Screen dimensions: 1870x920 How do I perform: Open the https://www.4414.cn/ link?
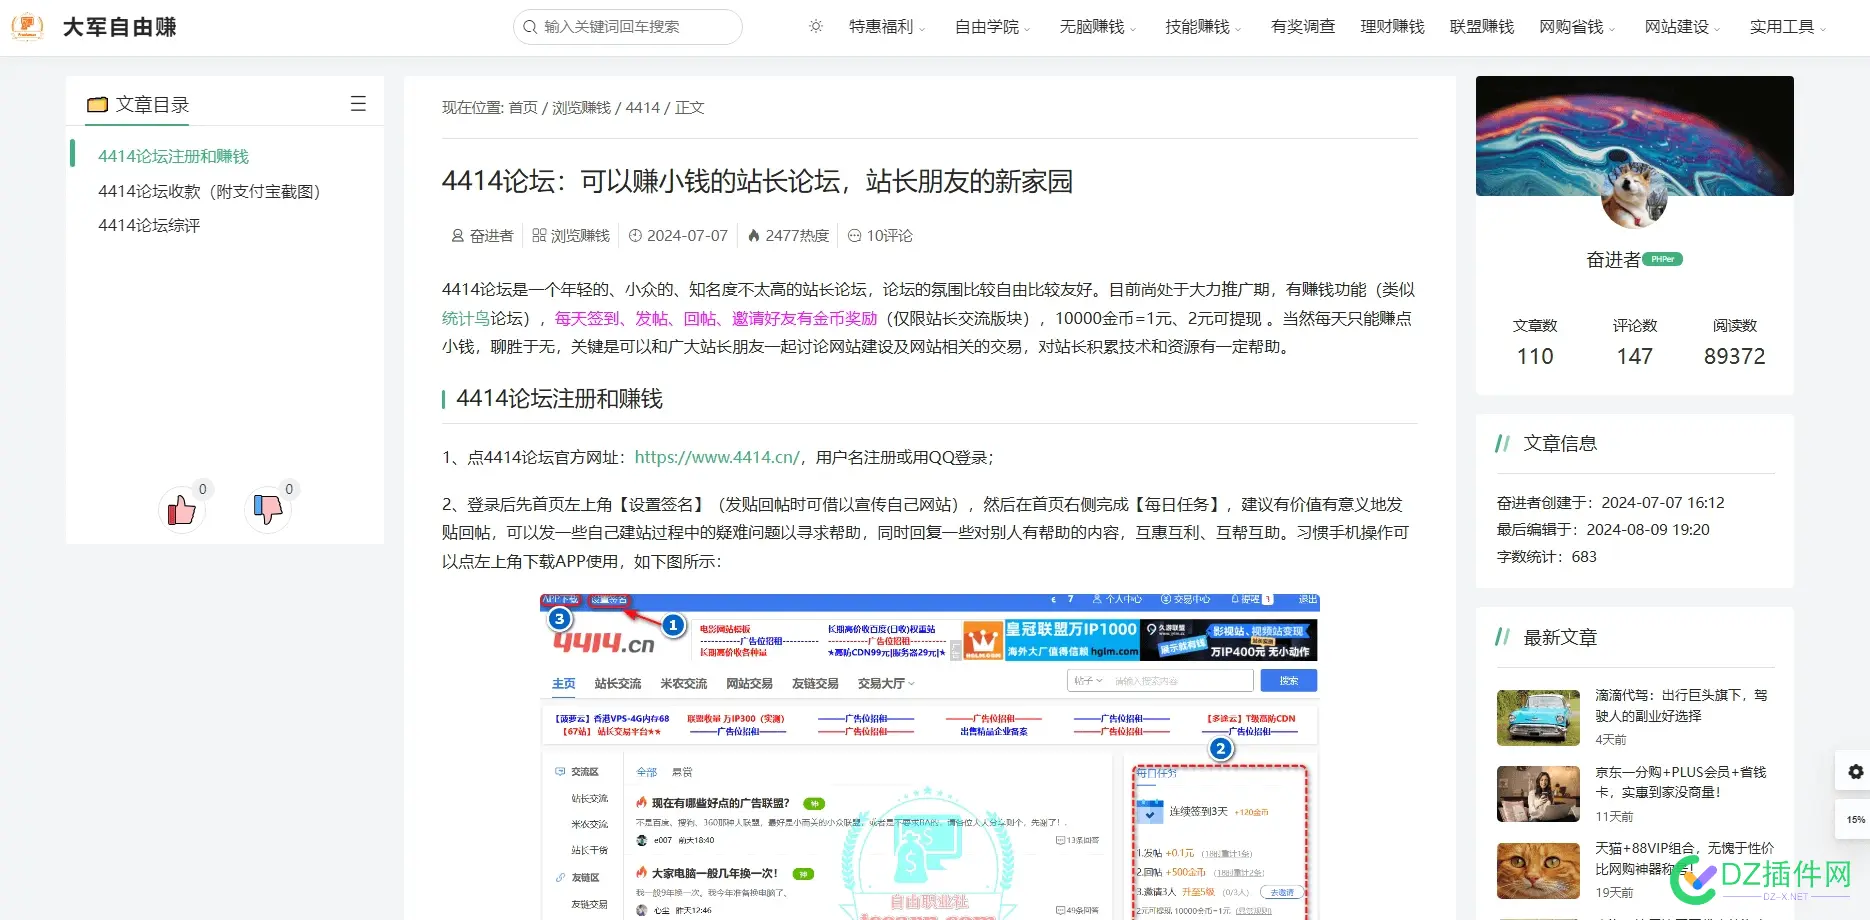pos(717,457)
